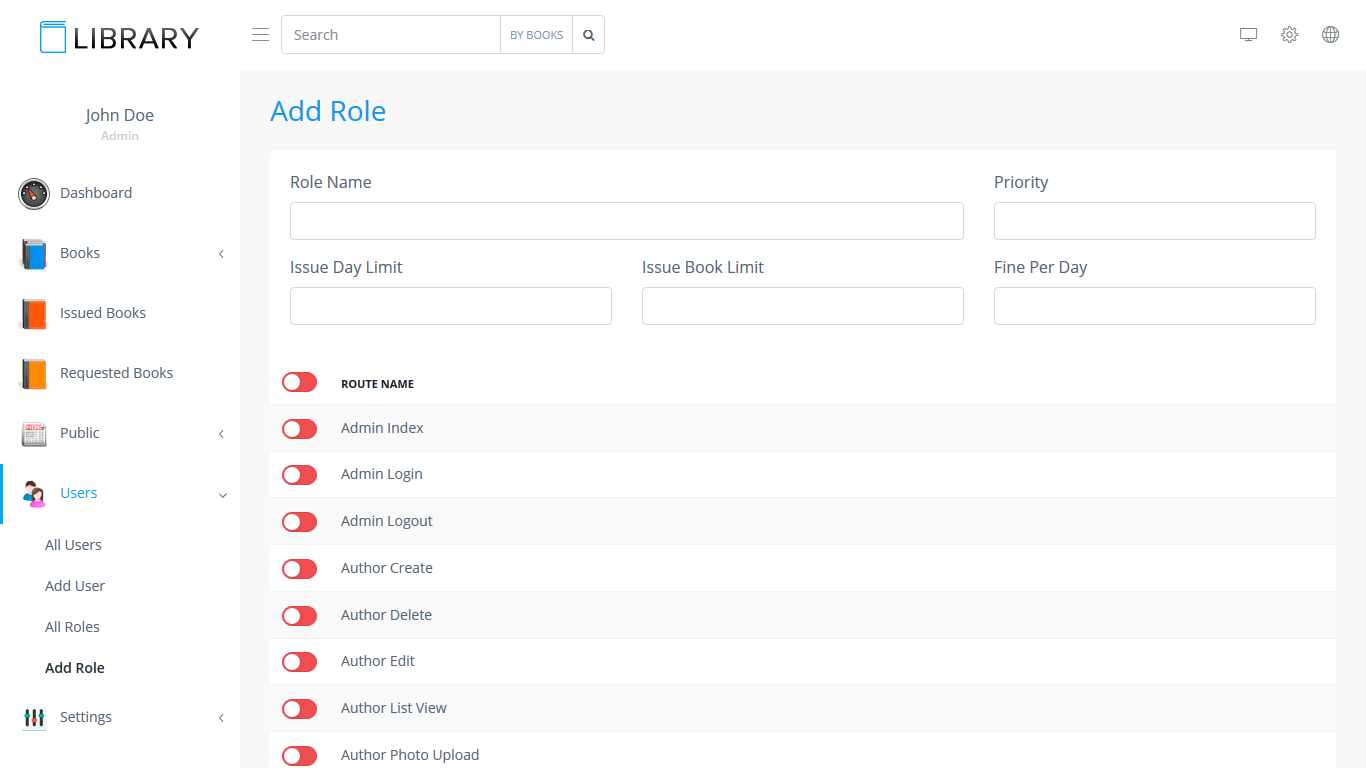Click the Role Name input field
This screenshot has width=1366, height=768.
click(626, 221)
